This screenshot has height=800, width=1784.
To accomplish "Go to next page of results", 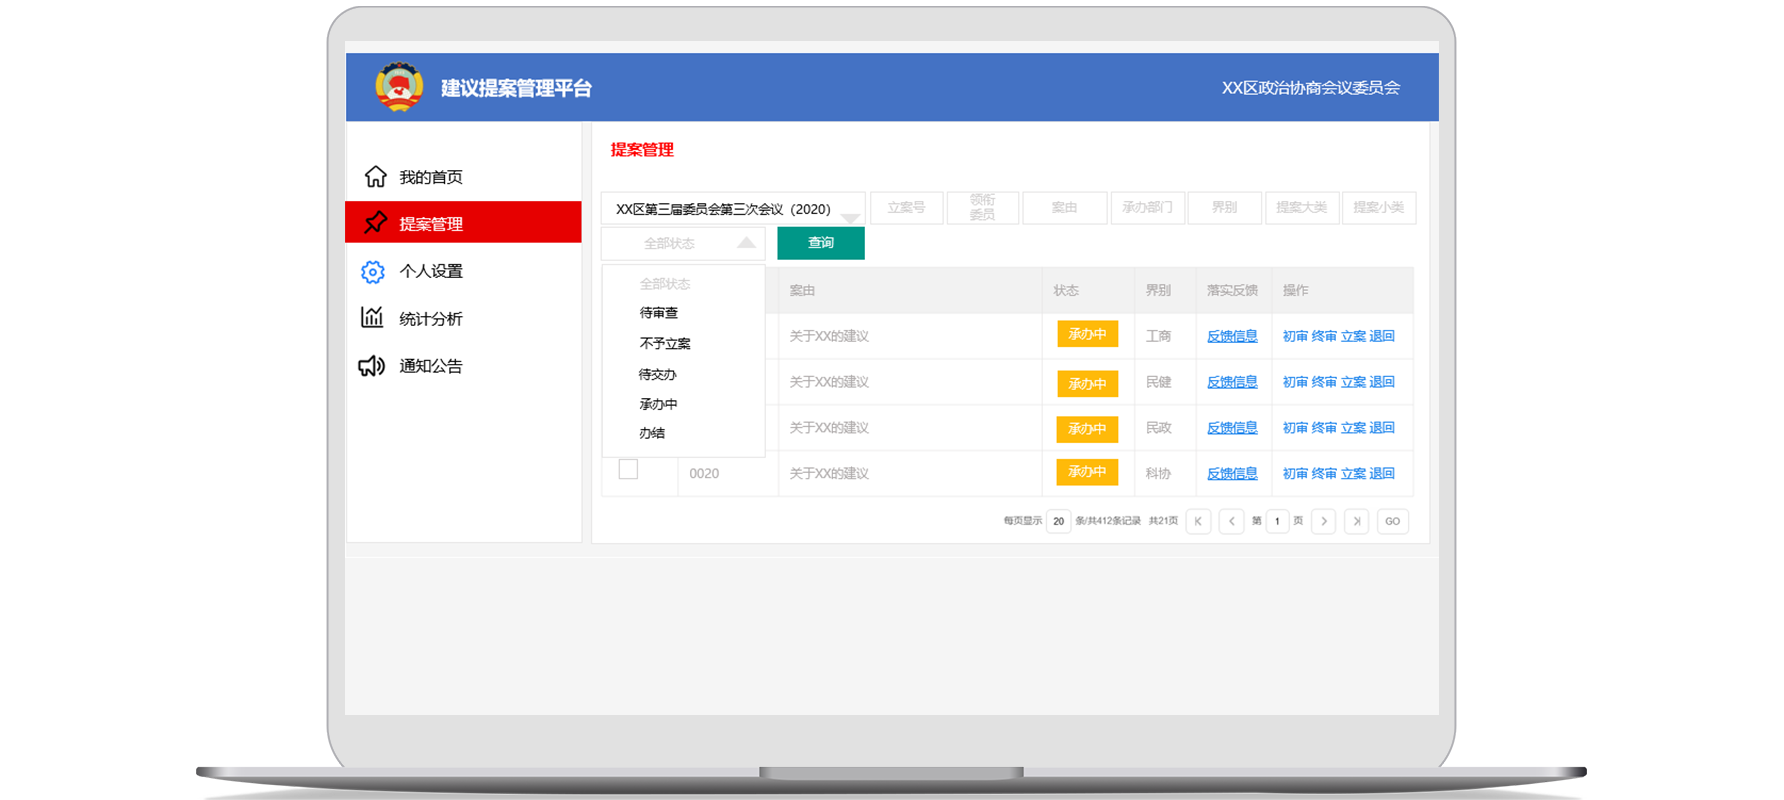I will pos(1324,521).
